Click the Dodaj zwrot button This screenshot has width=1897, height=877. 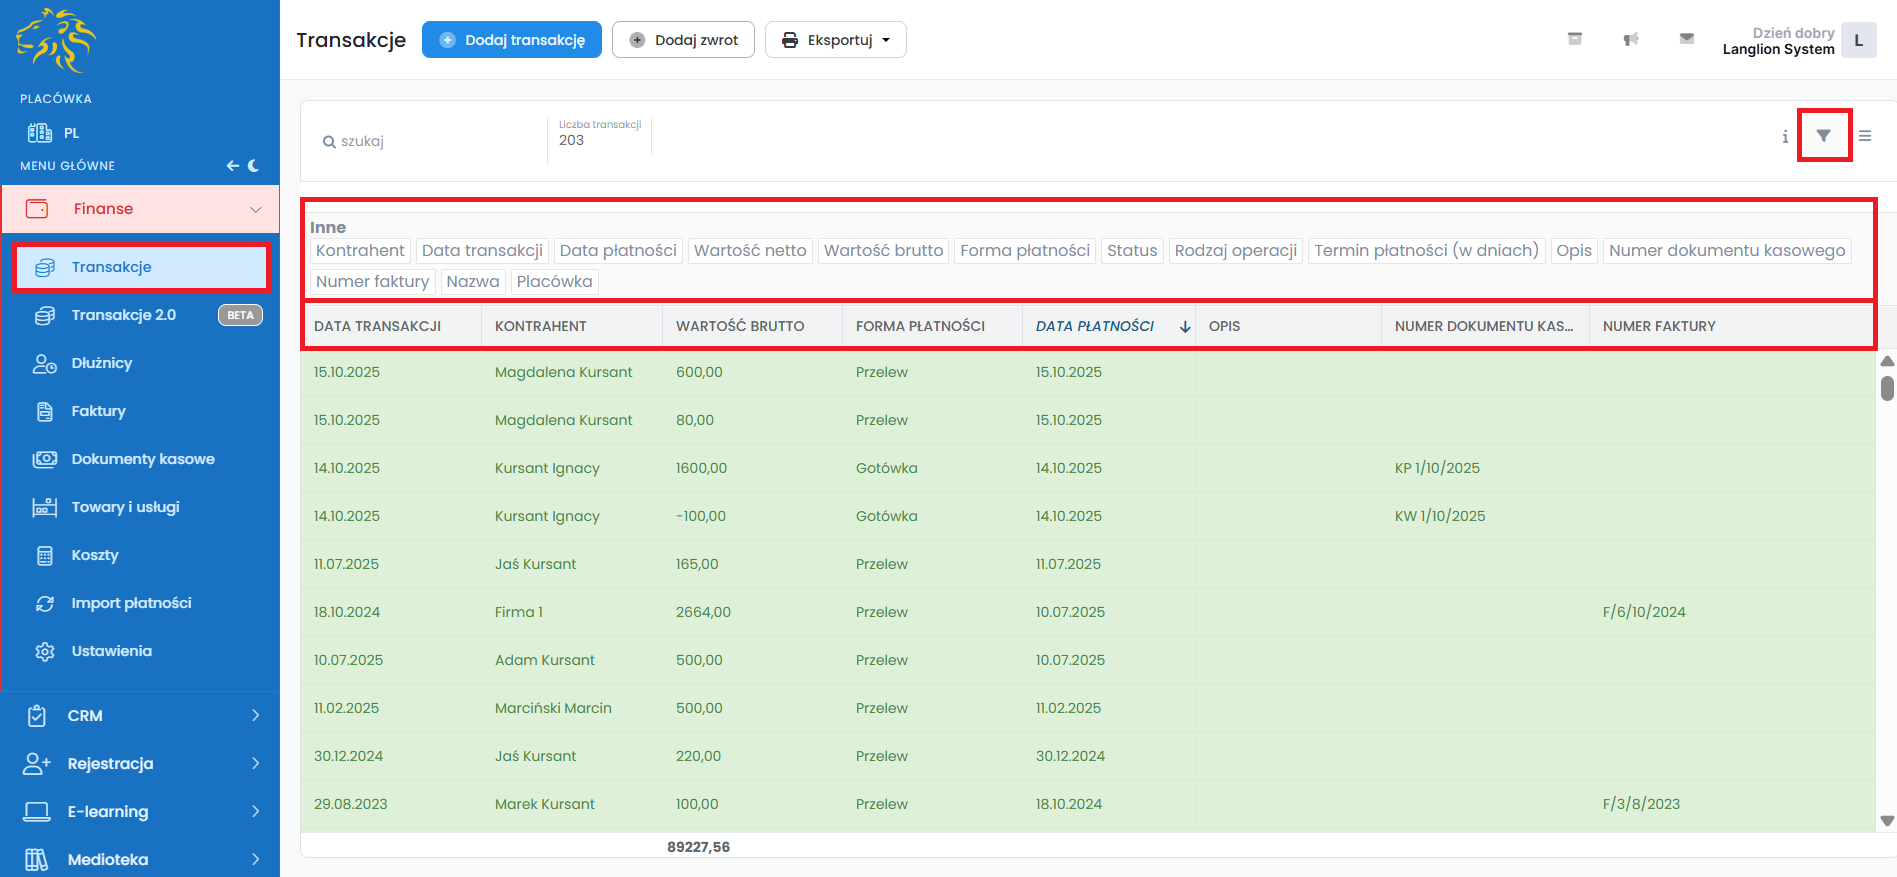683,40
